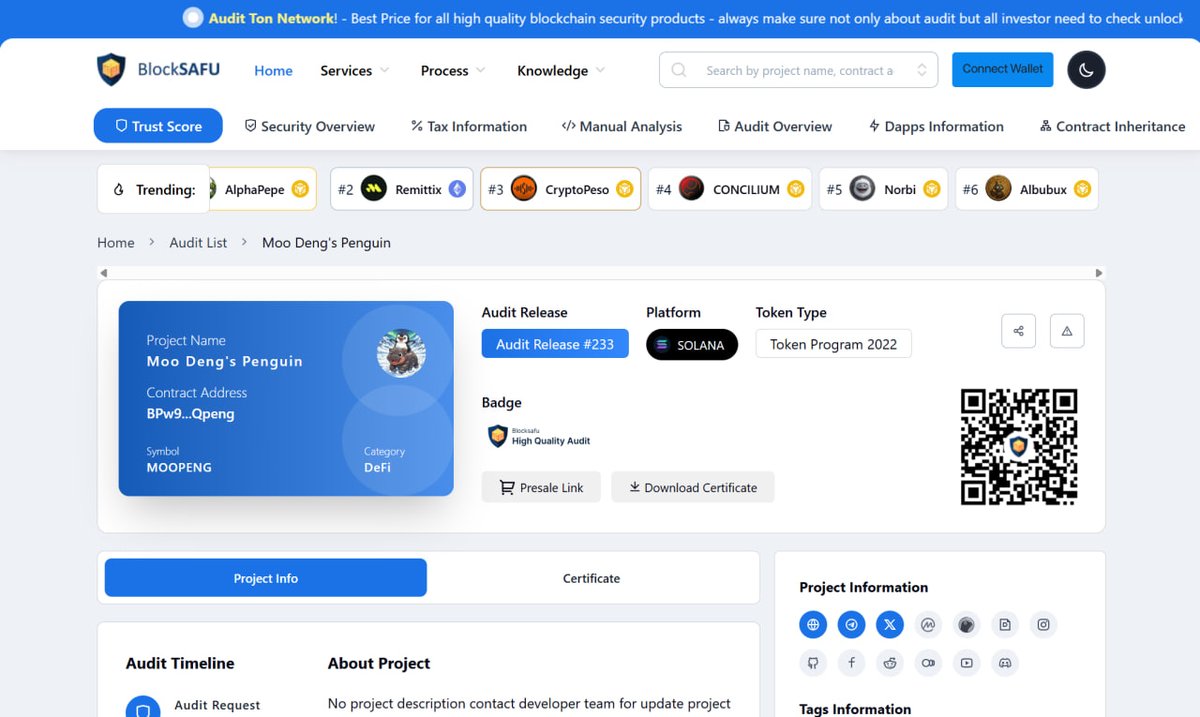Viewport: 1200px width, 717px height.
Task: Select the Contract Inheritance tab
Action: click(x=1112, y=126)
